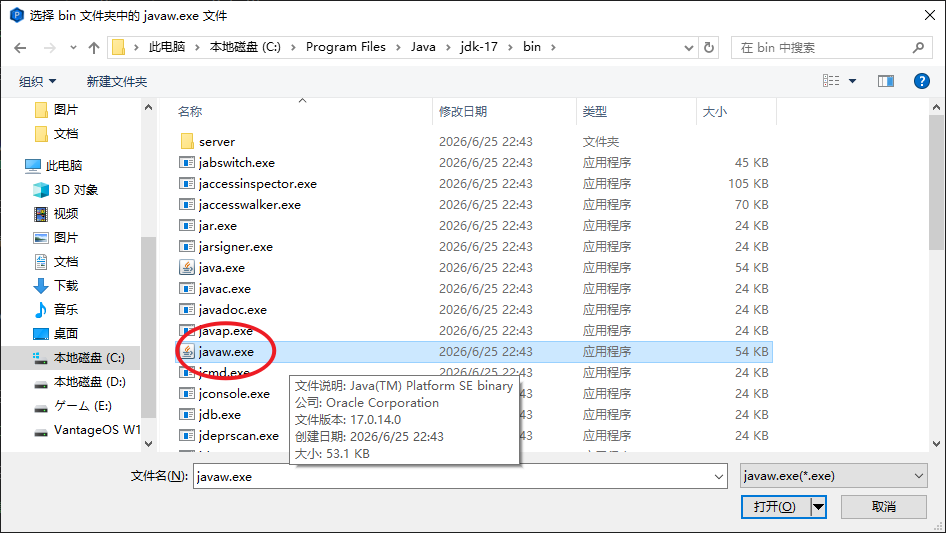Toggle the preview pane
This screenshot has height=533, width=946.
[x=886, y=81]
